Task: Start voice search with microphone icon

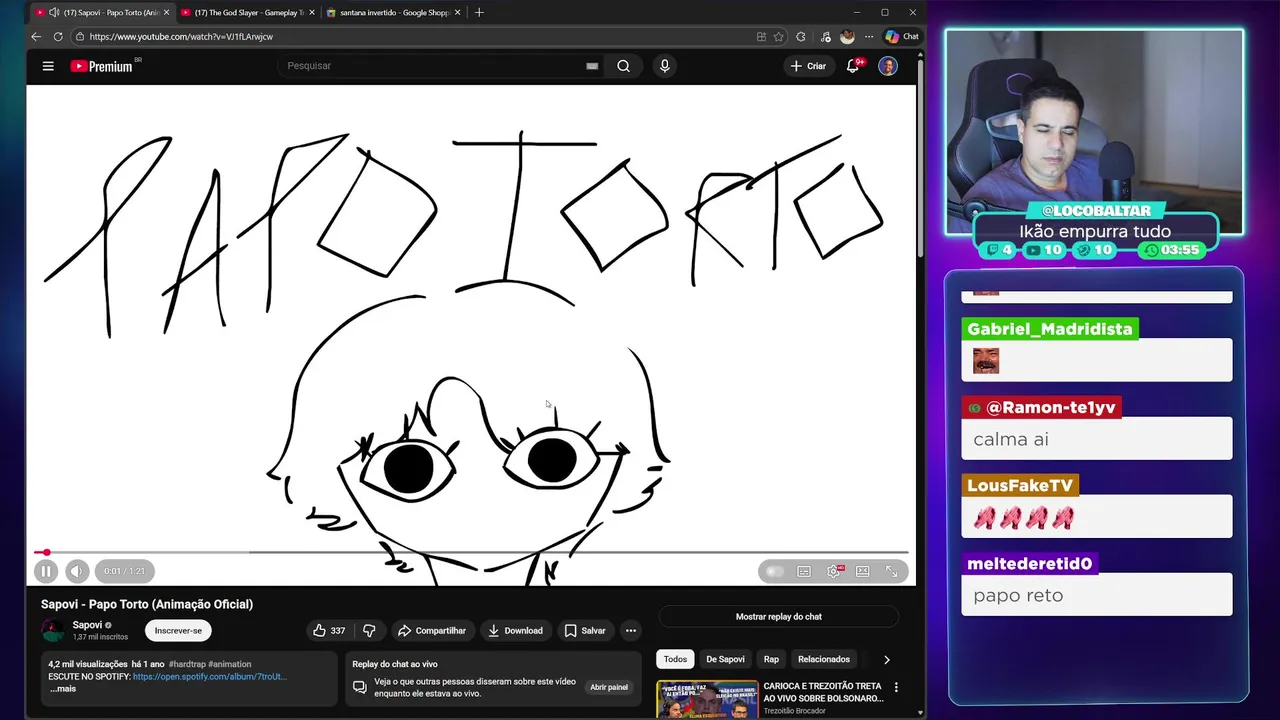Action: (664, 66)
